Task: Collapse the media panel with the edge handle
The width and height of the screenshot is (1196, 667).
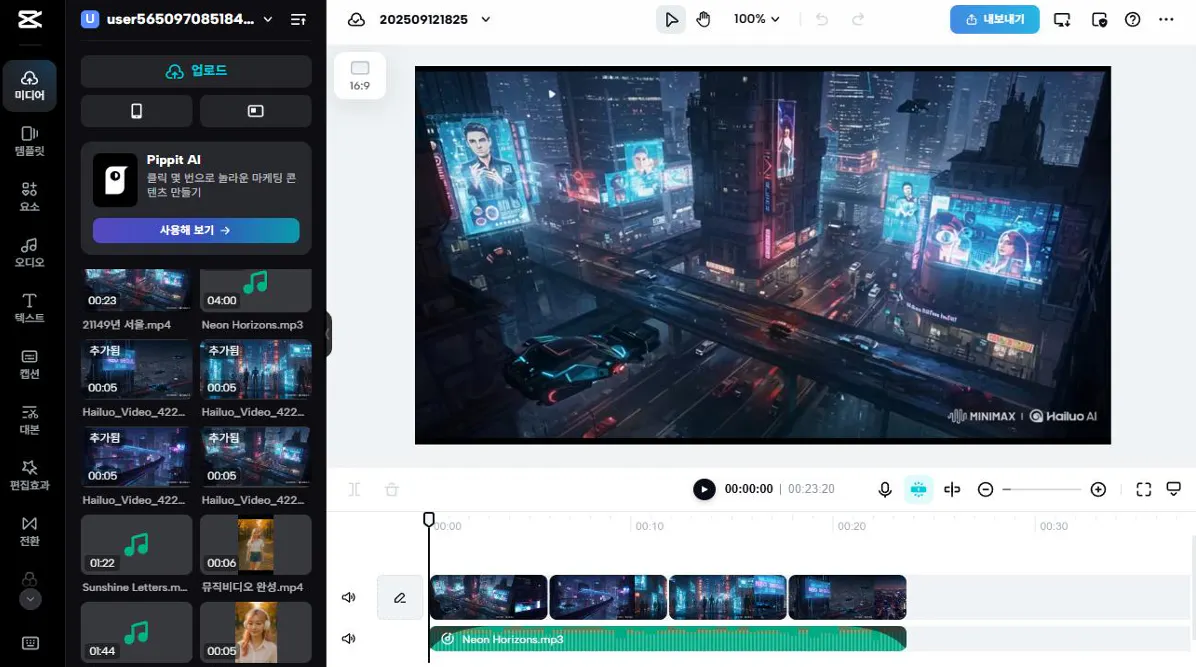Action: click(x=329, y=334)
